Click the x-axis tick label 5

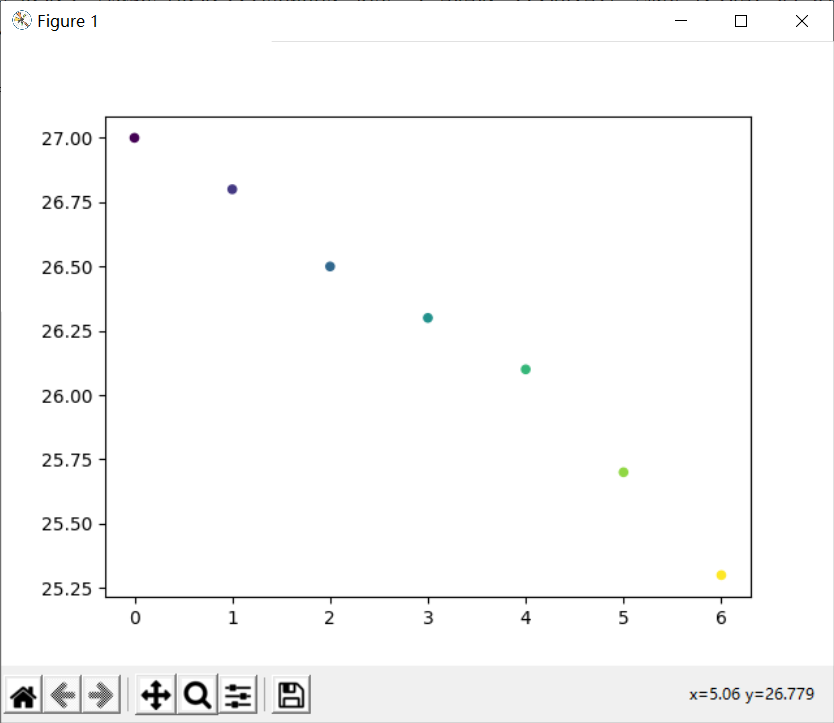pyautogui.click(x=623, y=618)
